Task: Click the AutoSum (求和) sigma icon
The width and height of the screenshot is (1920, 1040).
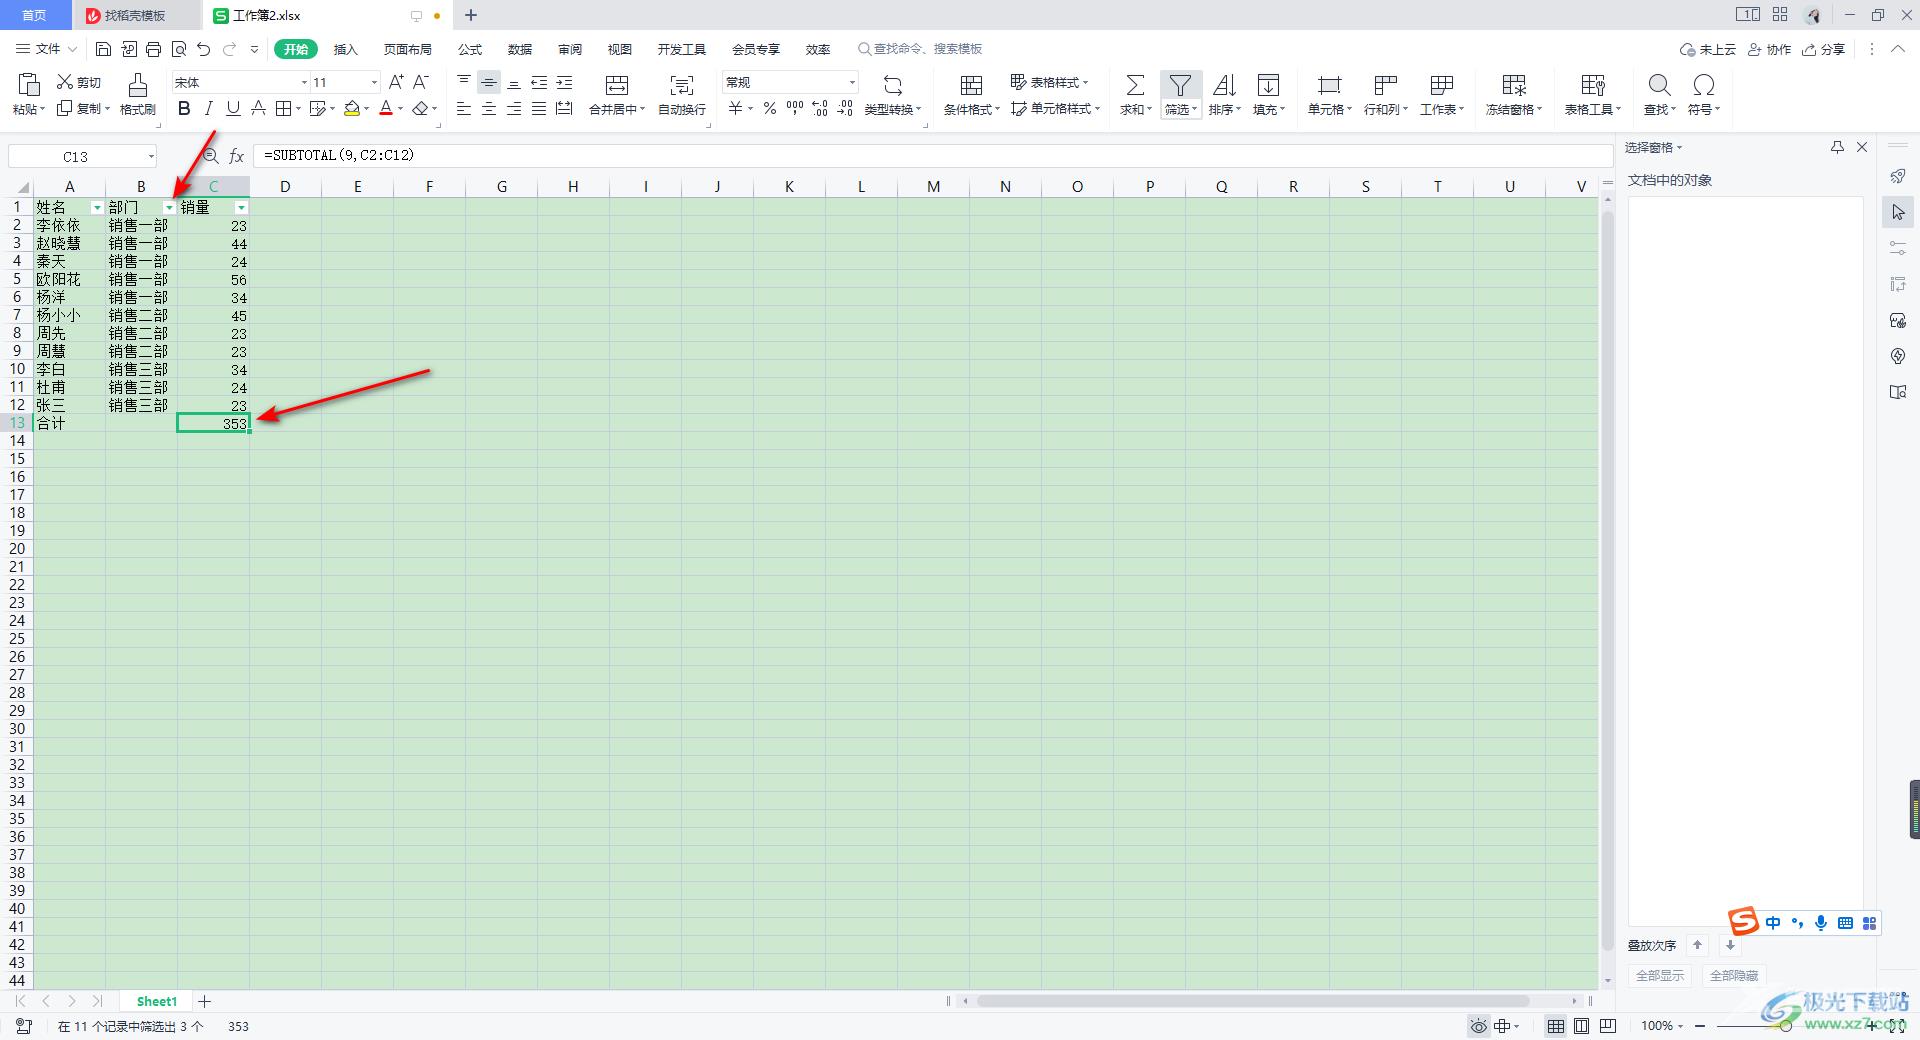Action: tap(1135, 85)
